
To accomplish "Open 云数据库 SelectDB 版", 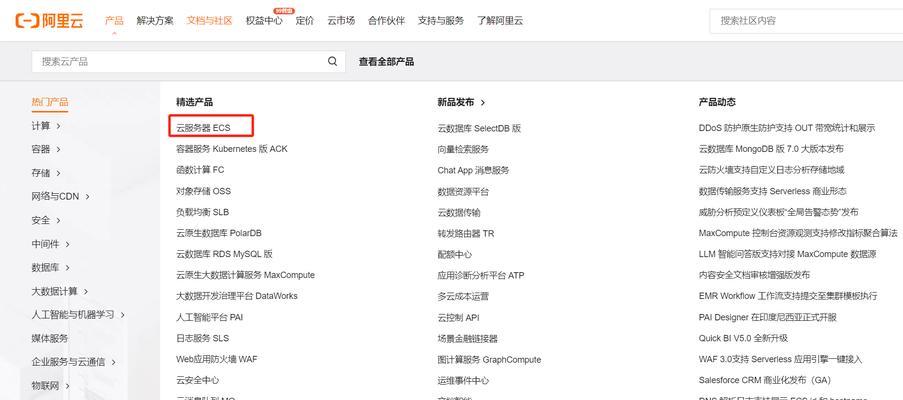I will 479,128.
